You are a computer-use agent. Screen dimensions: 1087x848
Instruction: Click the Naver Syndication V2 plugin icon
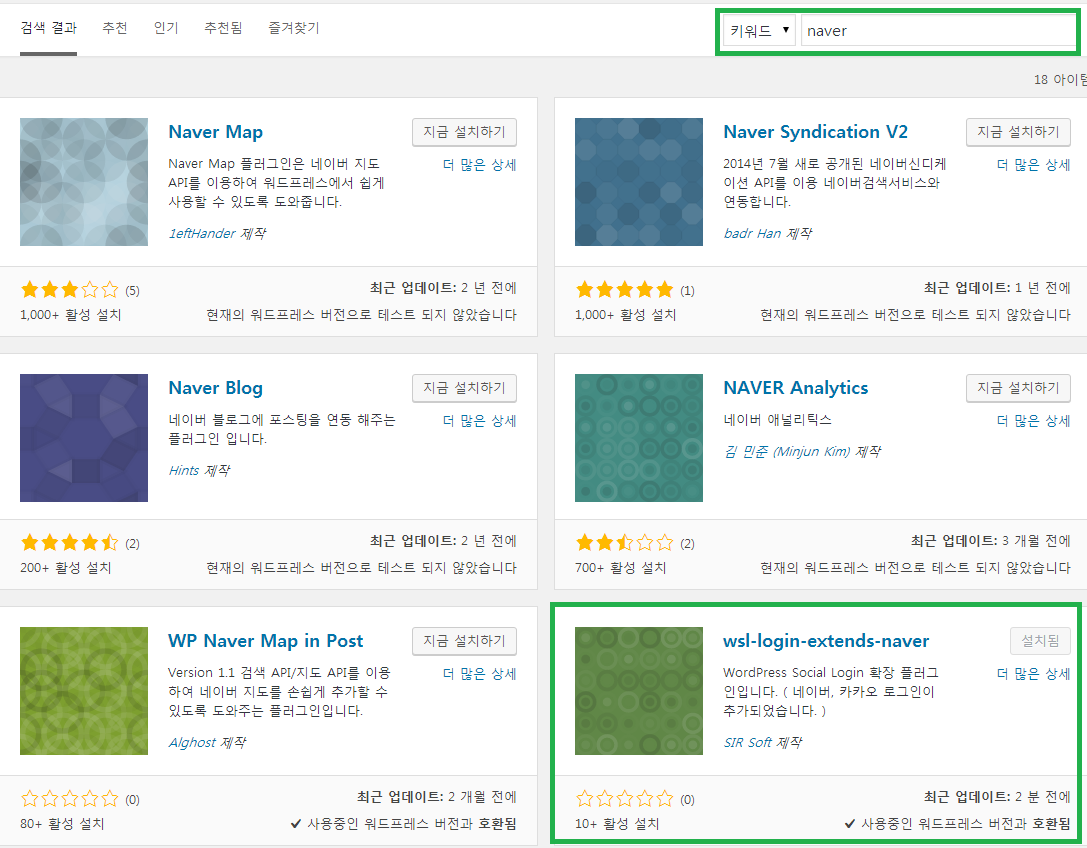[x=639, y=182]
